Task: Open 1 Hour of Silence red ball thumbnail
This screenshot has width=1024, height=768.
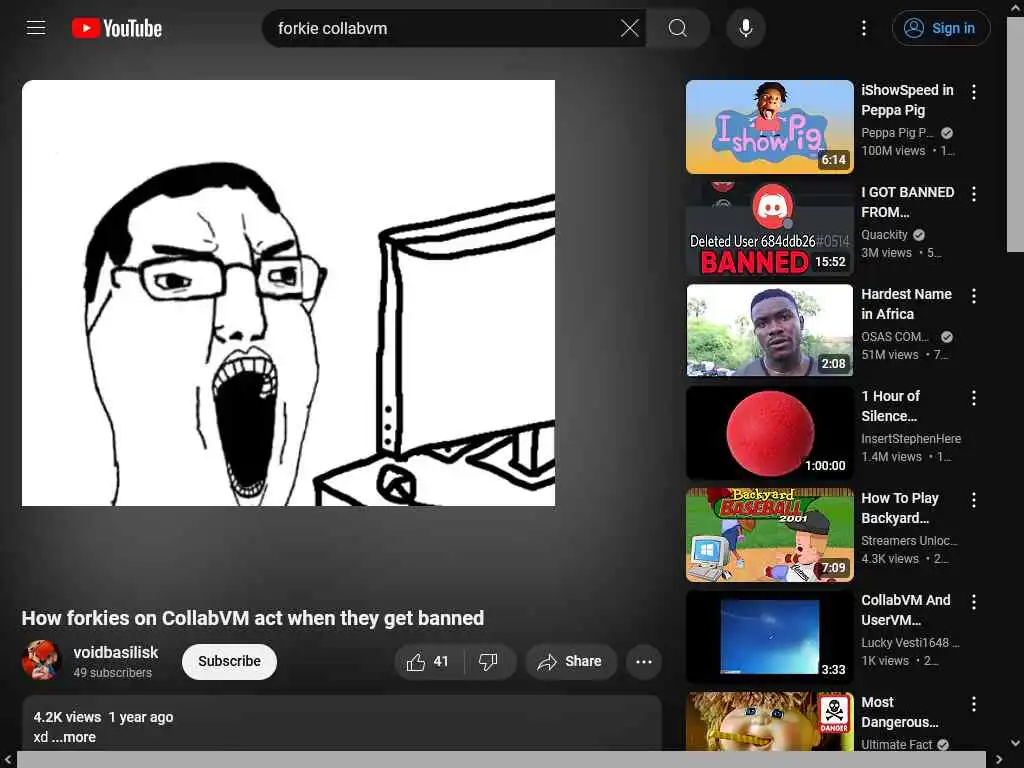Action: [769, 432]
